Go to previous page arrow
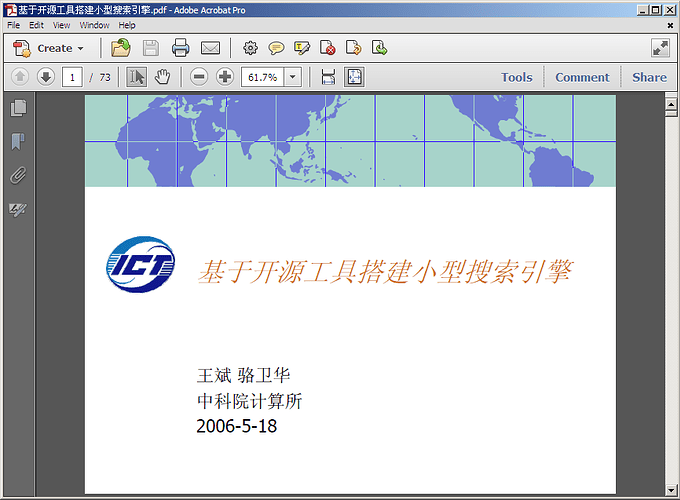Screen dimensions: 680x500 pyautogui.click(x=20, y=77)
